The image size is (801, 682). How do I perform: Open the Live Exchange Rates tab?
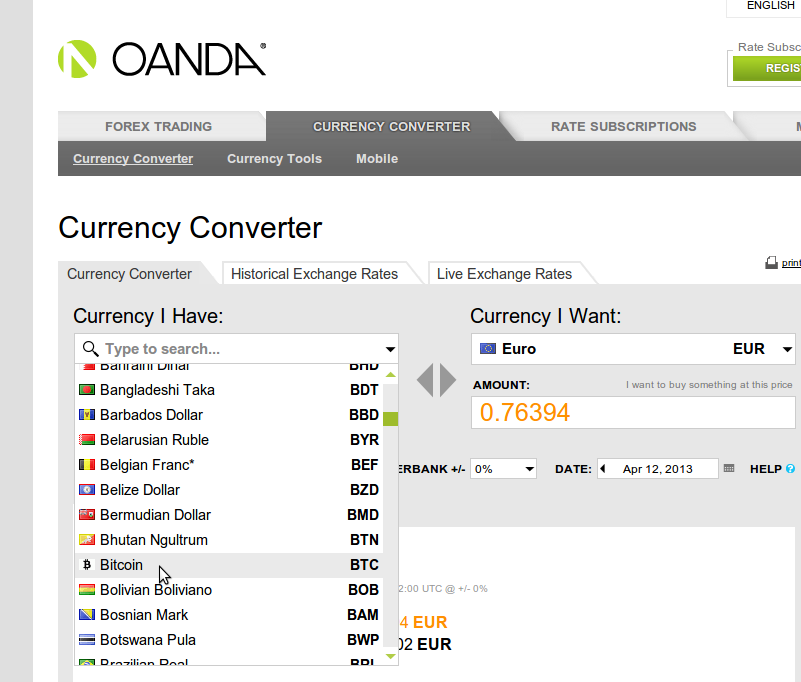pos(504,274)
